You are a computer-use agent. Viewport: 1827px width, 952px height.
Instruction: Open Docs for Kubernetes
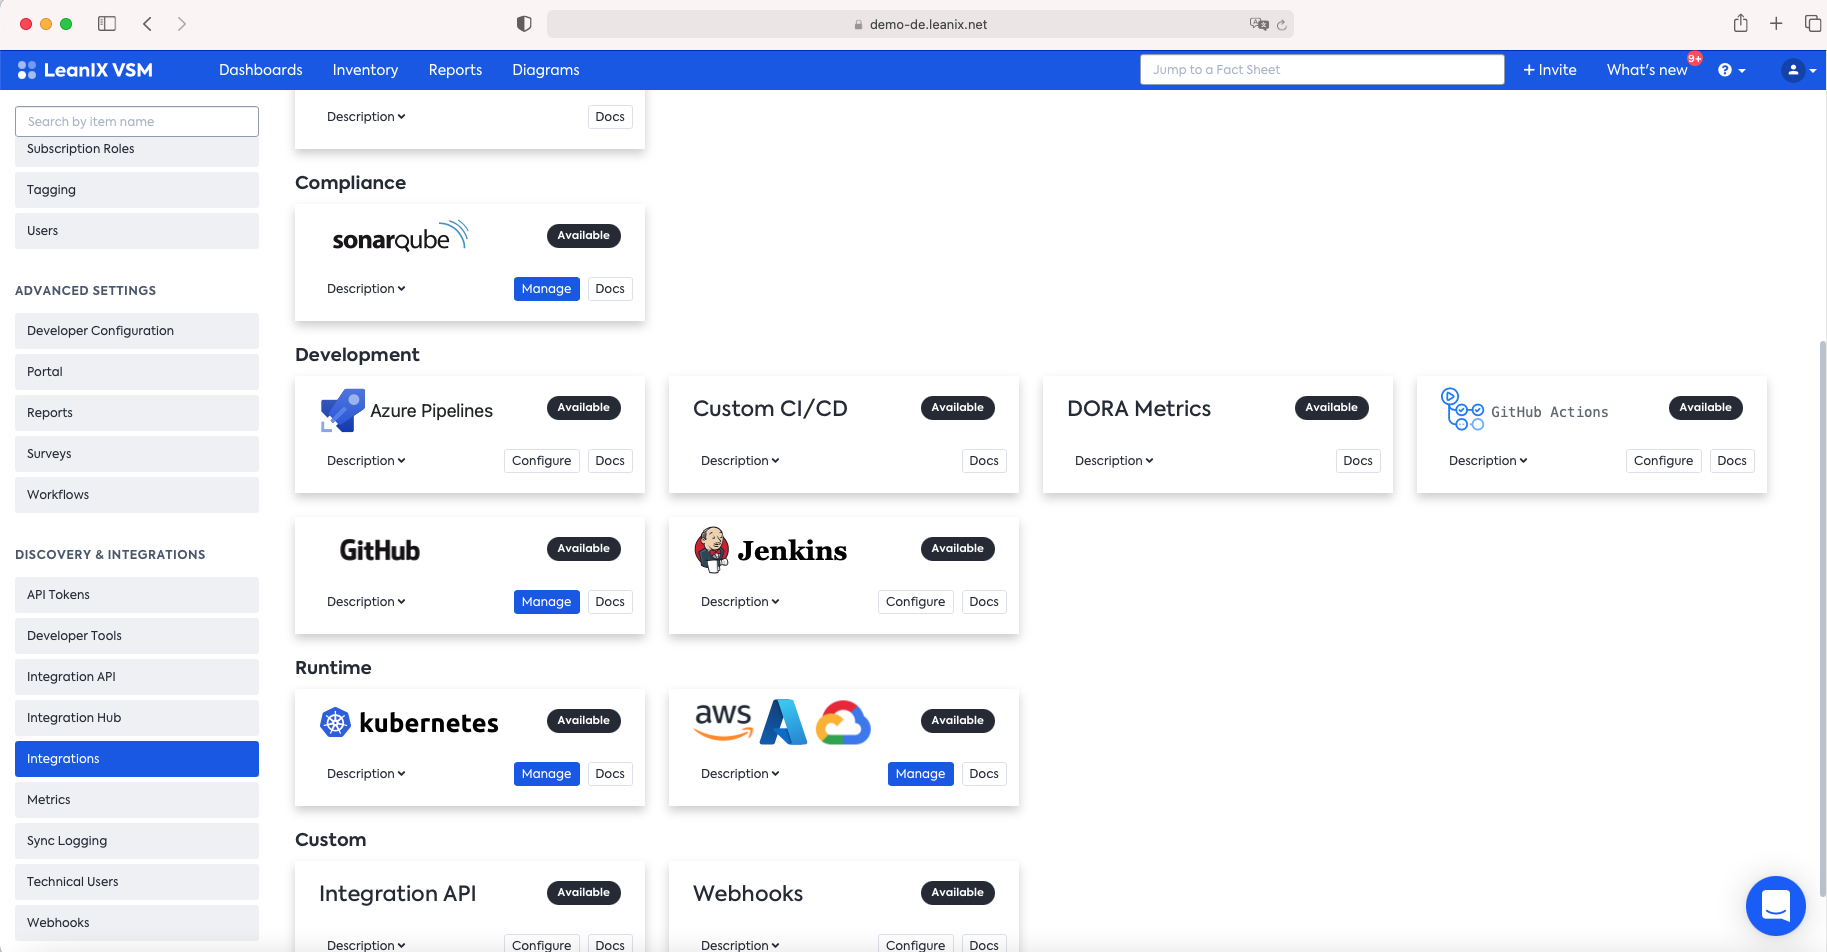610,774
